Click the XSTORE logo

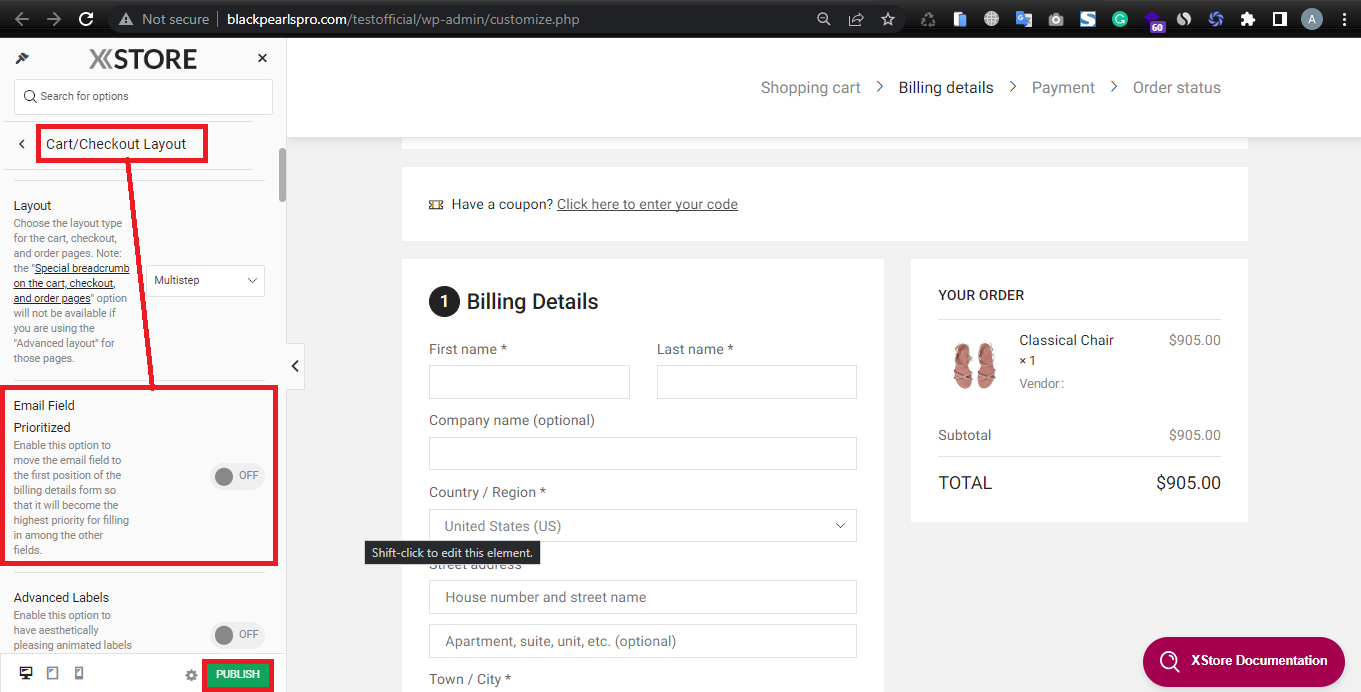pos(143,59)
